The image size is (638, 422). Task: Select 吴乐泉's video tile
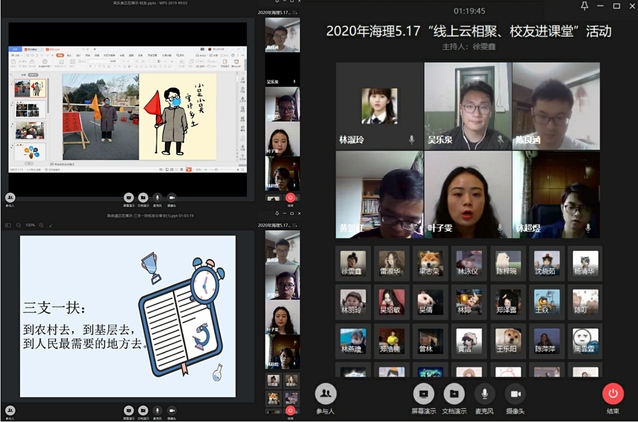pyautogui.click(x=466, y=106)
